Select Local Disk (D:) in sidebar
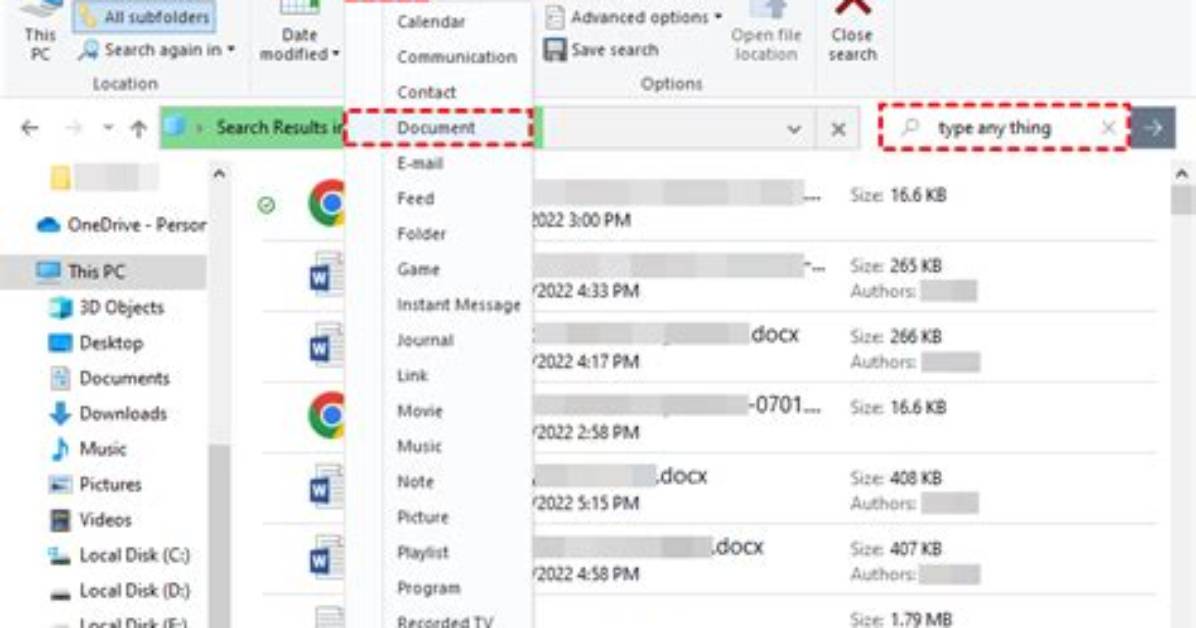 click(119, 591)
